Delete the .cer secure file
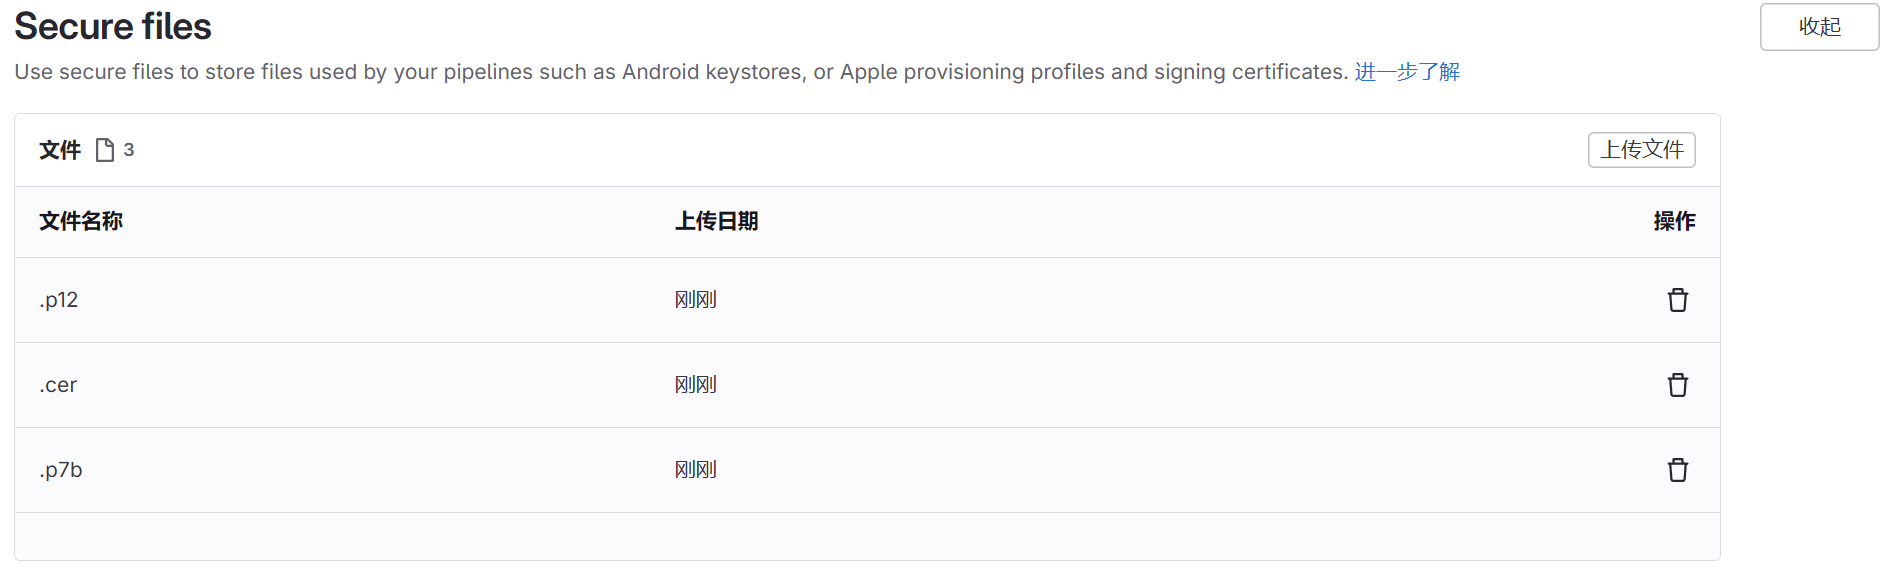The width and height of the screenshot is (1902, 573). [x=1677, y=385]
